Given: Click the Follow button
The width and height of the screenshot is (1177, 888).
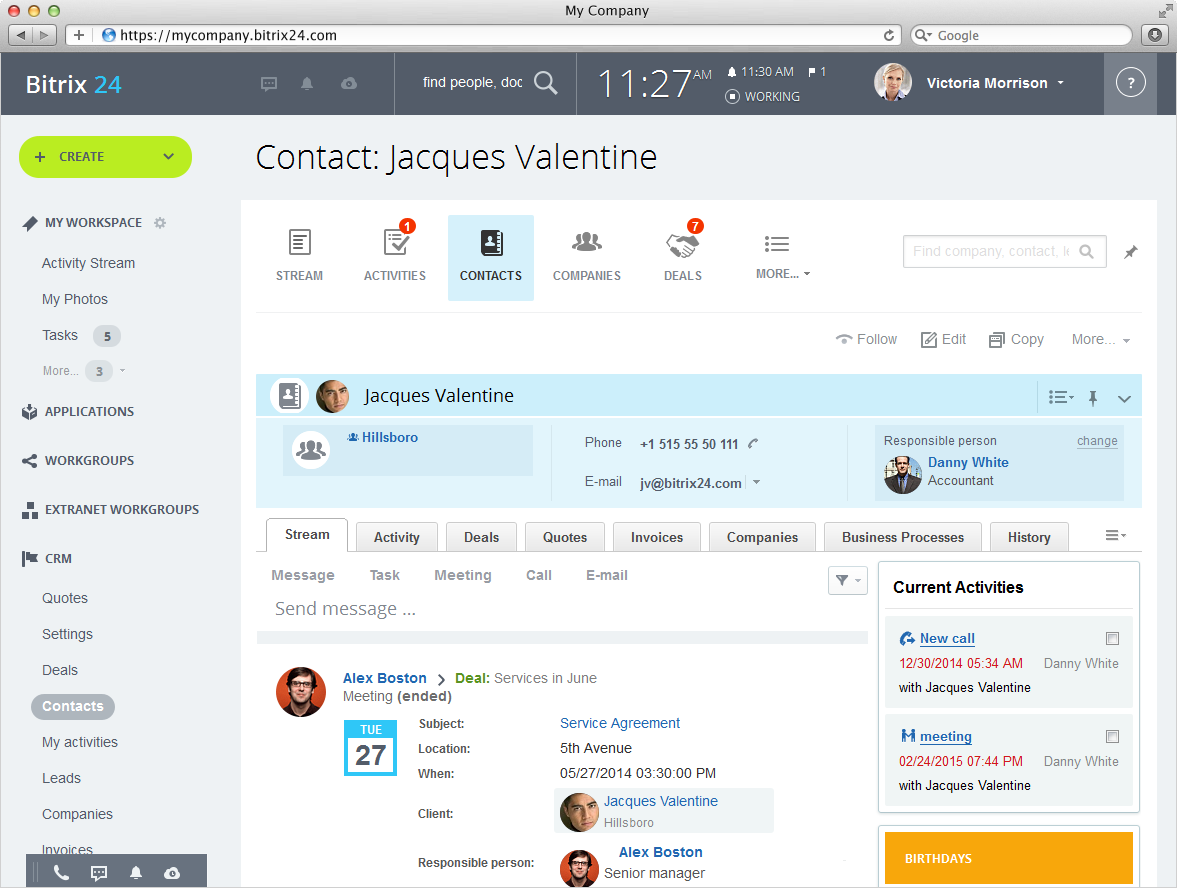Looking at the screenshot, I should 866,339.
